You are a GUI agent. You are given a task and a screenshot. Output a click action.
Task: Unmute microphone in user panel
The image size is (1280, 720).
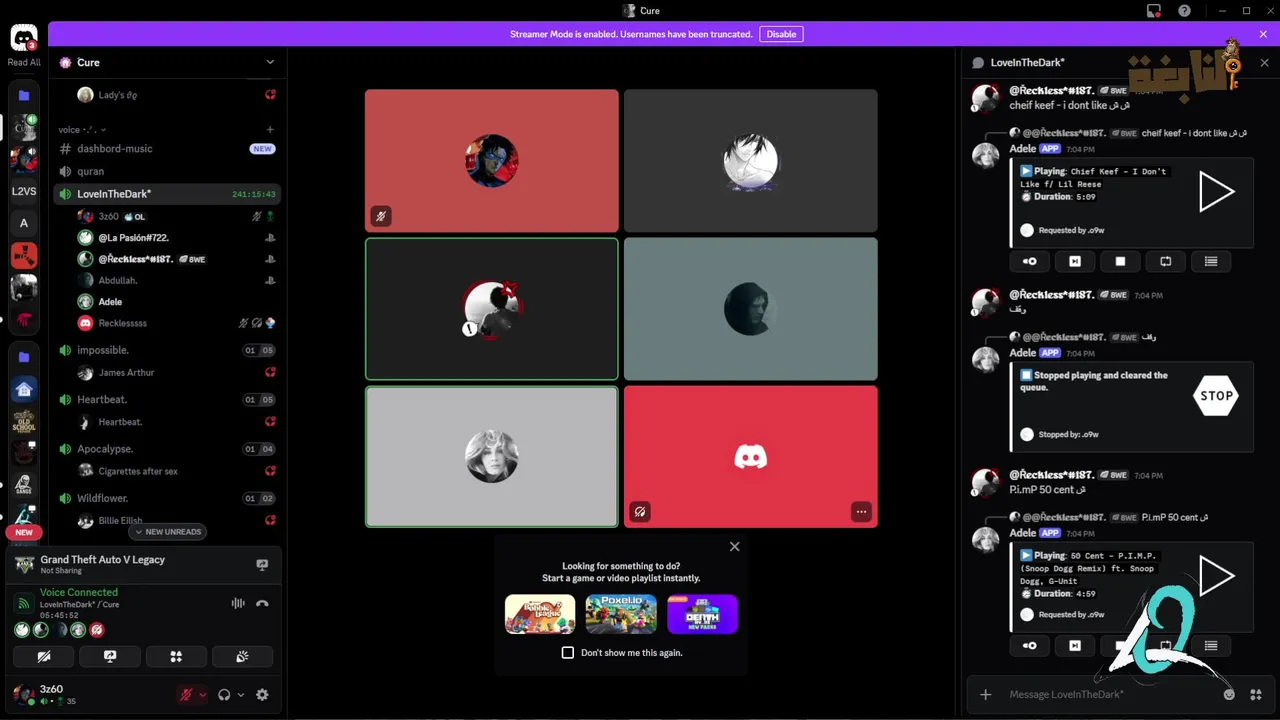(186, 695)
